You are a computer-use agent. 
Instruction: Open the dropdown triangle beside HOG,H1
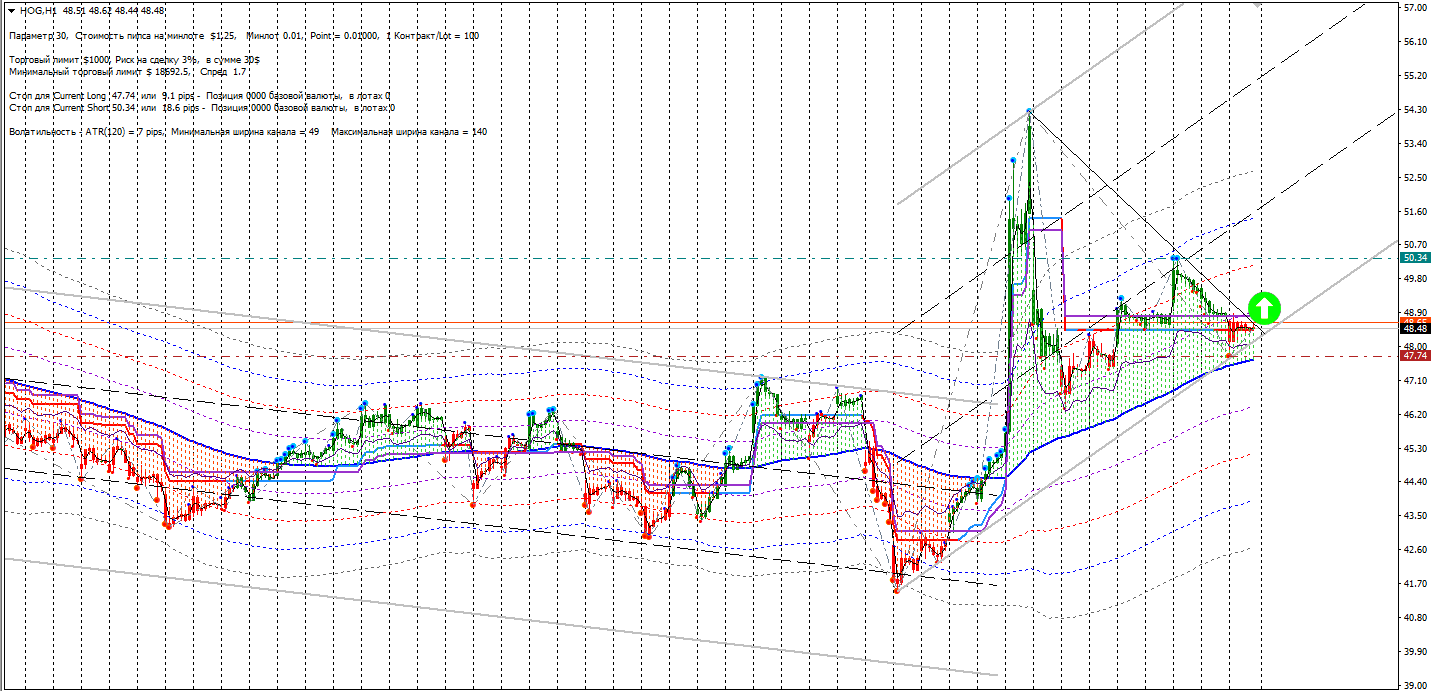(10, 10)
